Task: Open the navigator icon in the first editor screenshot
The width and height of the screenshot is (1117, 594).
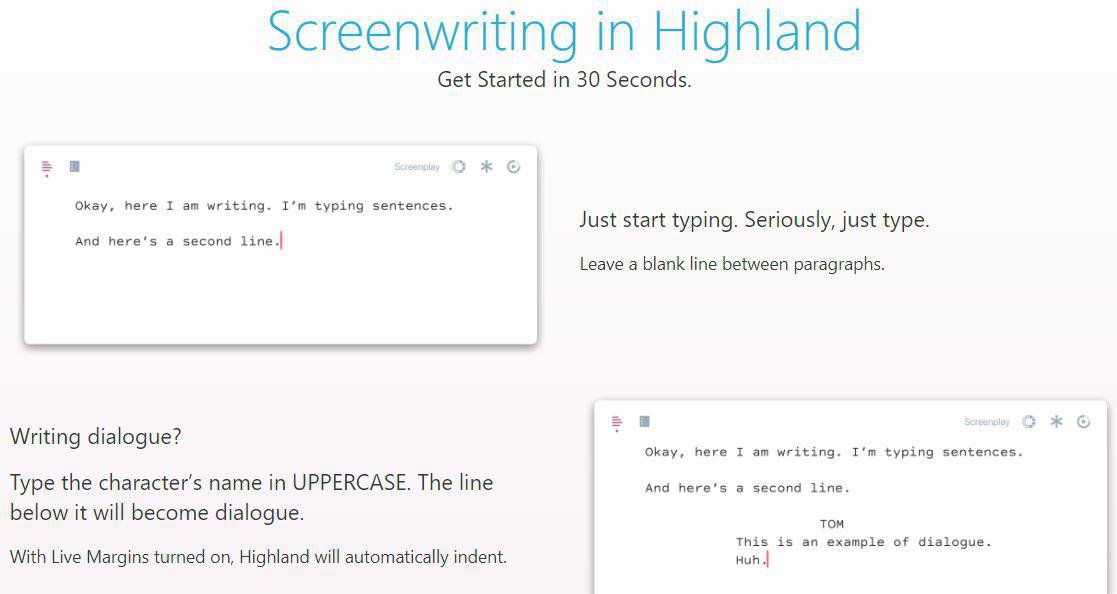Action: click(x=47, y=168)
